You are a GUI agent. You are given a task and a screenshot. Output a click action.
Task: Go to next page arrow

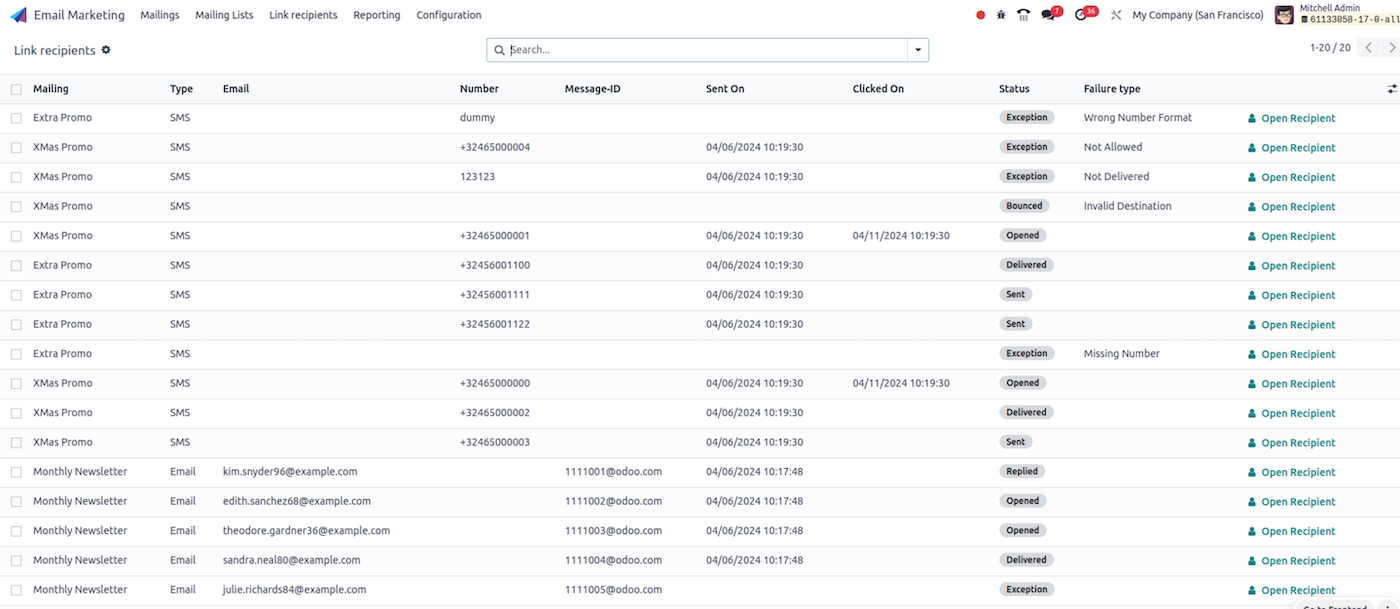click(1391, 48)
